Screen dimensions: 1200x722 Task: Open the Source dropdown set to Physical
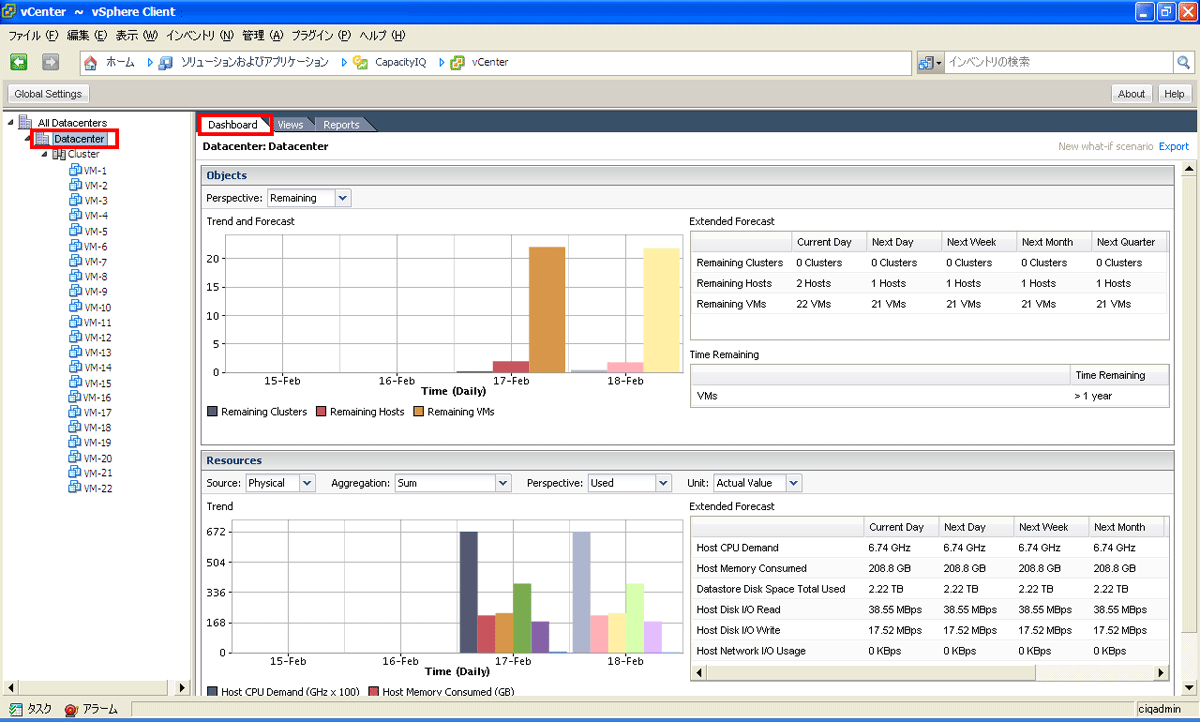click(x=308, y=483)
